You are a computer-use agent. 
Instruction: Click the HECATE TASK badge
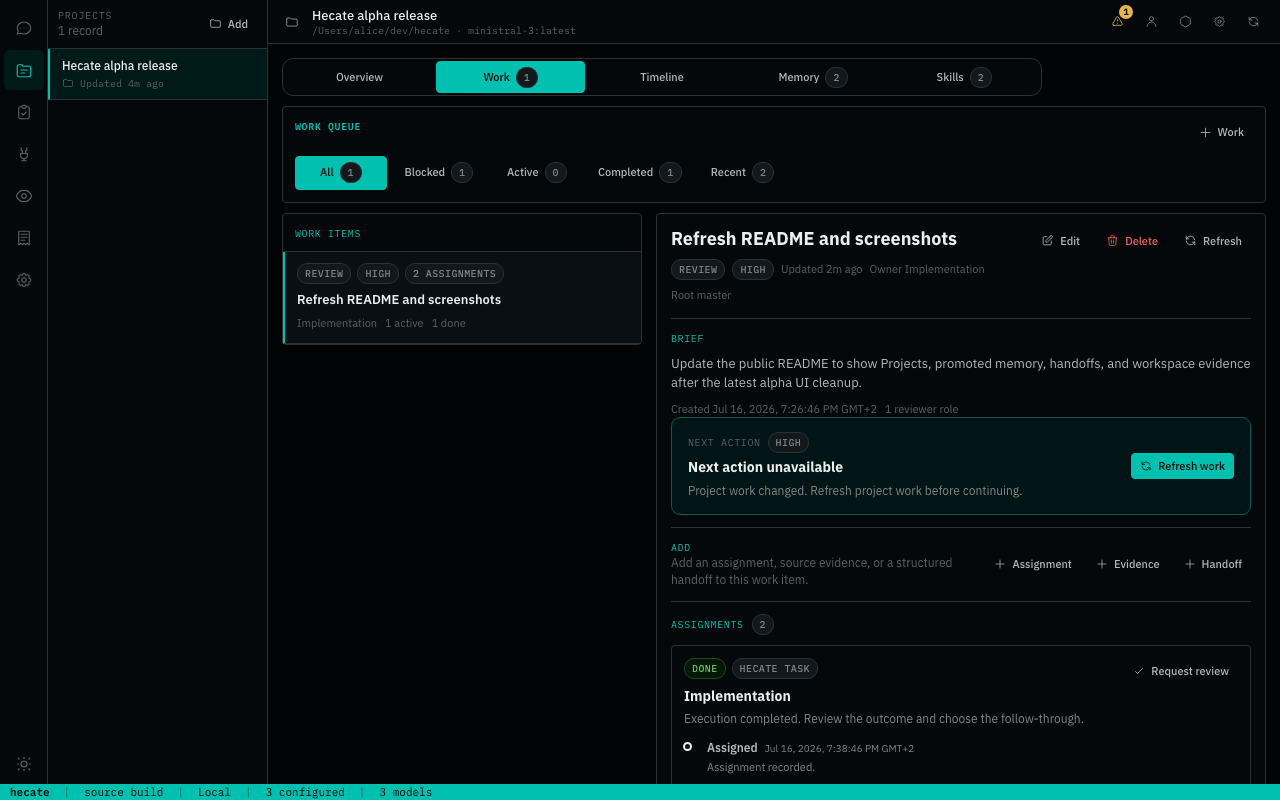pos(775,669)
